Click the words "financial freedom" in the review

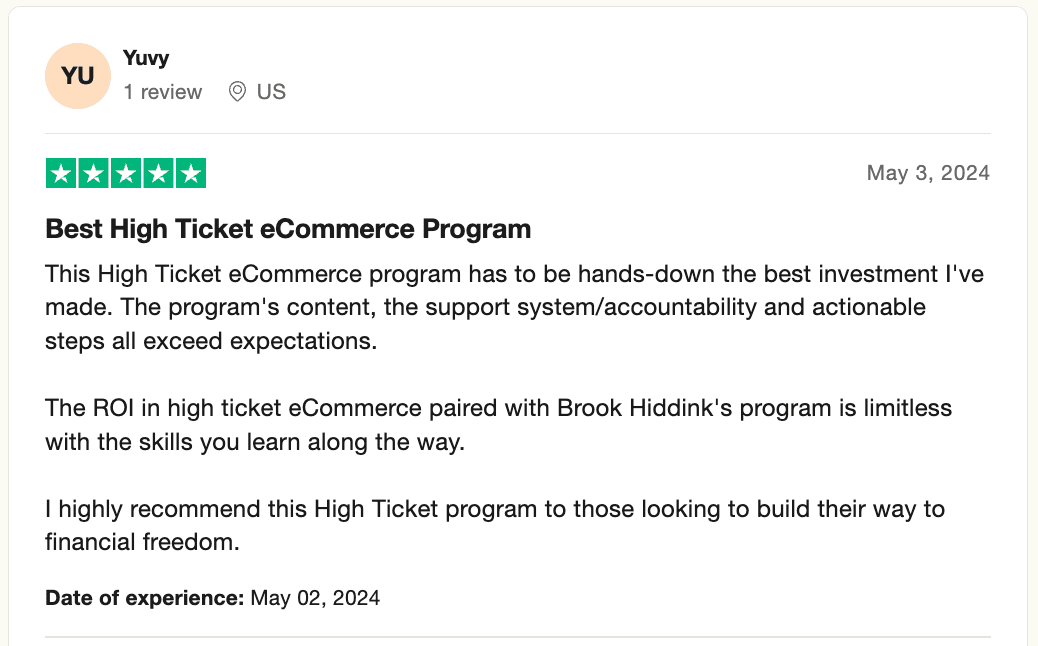pos(143,542)
